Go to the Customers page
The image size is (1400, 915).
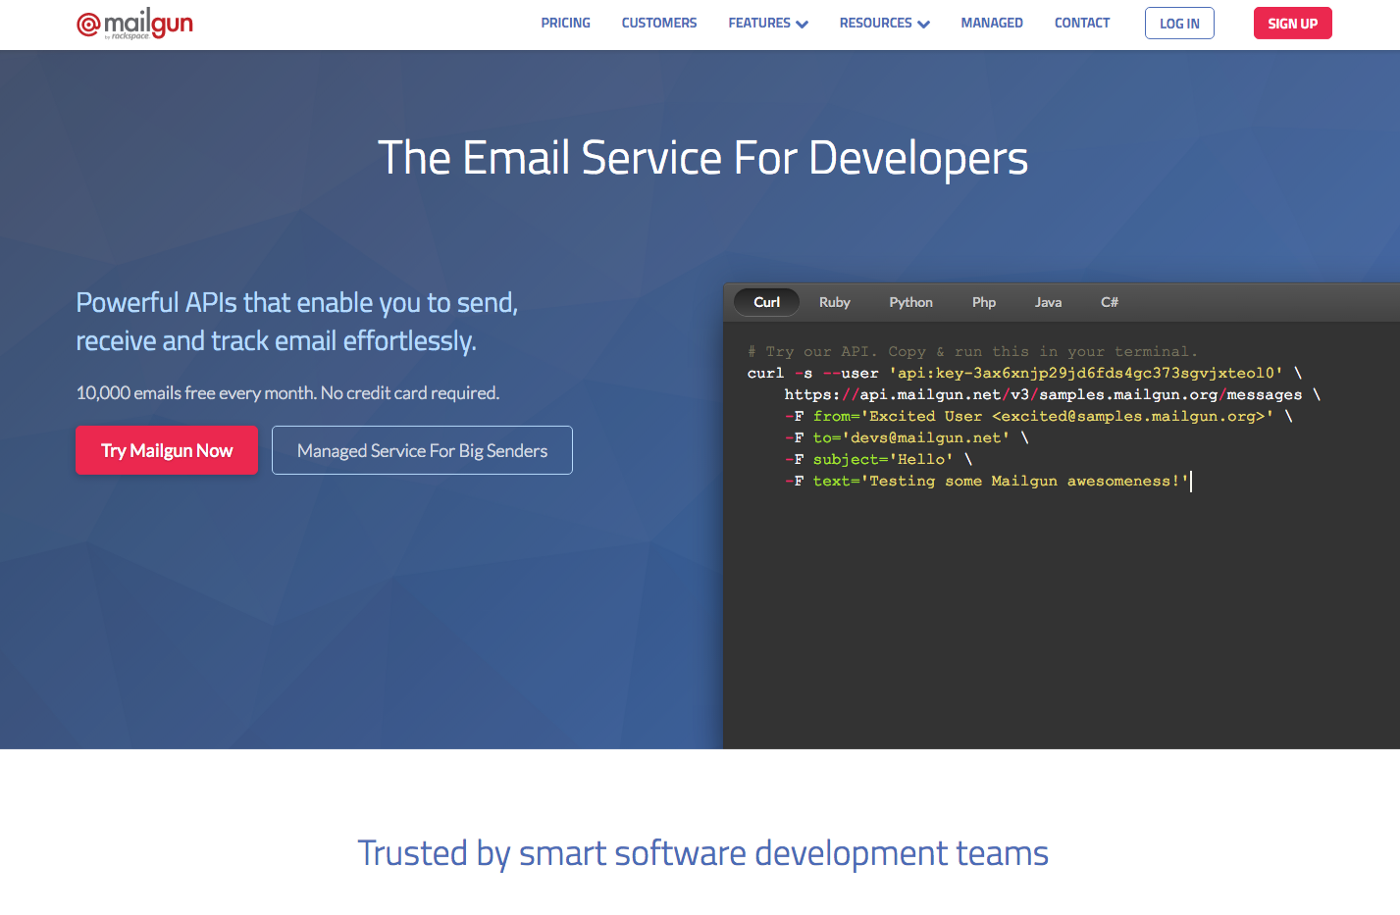pyautogui.click(x=659, y=23)
